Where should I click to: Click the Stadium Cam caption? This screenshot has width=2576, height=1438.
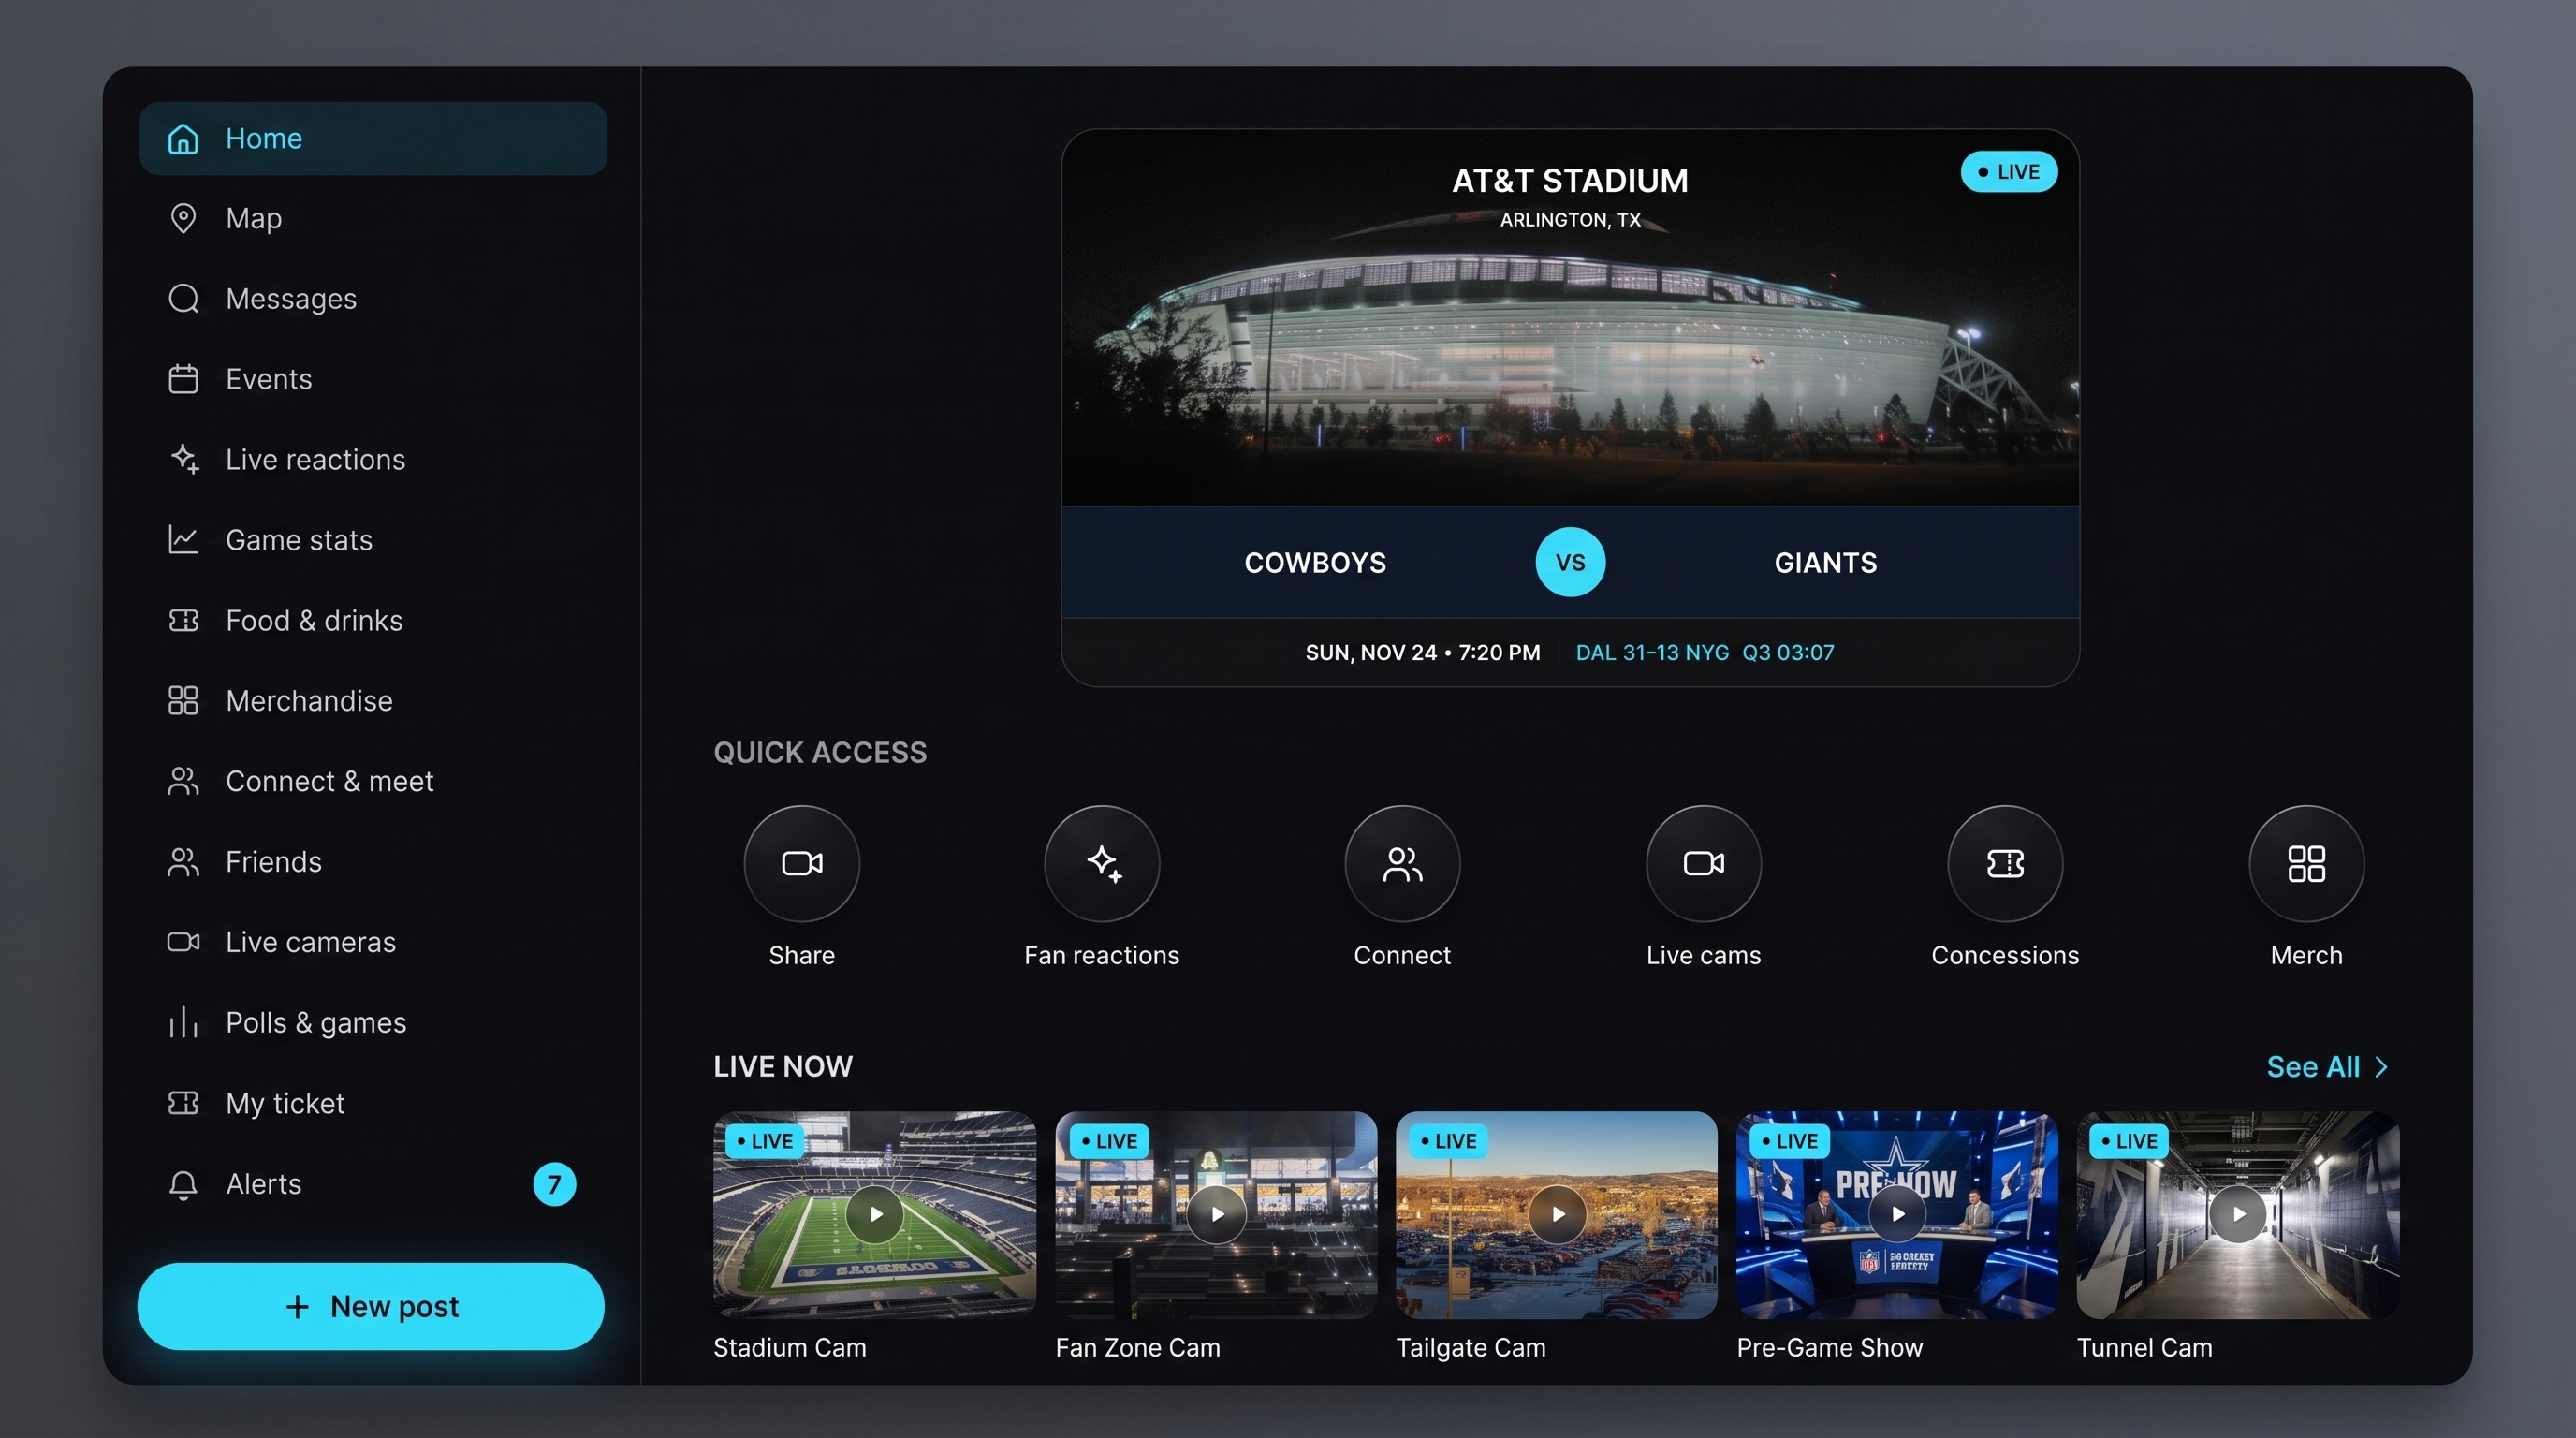coord(790,1348)
